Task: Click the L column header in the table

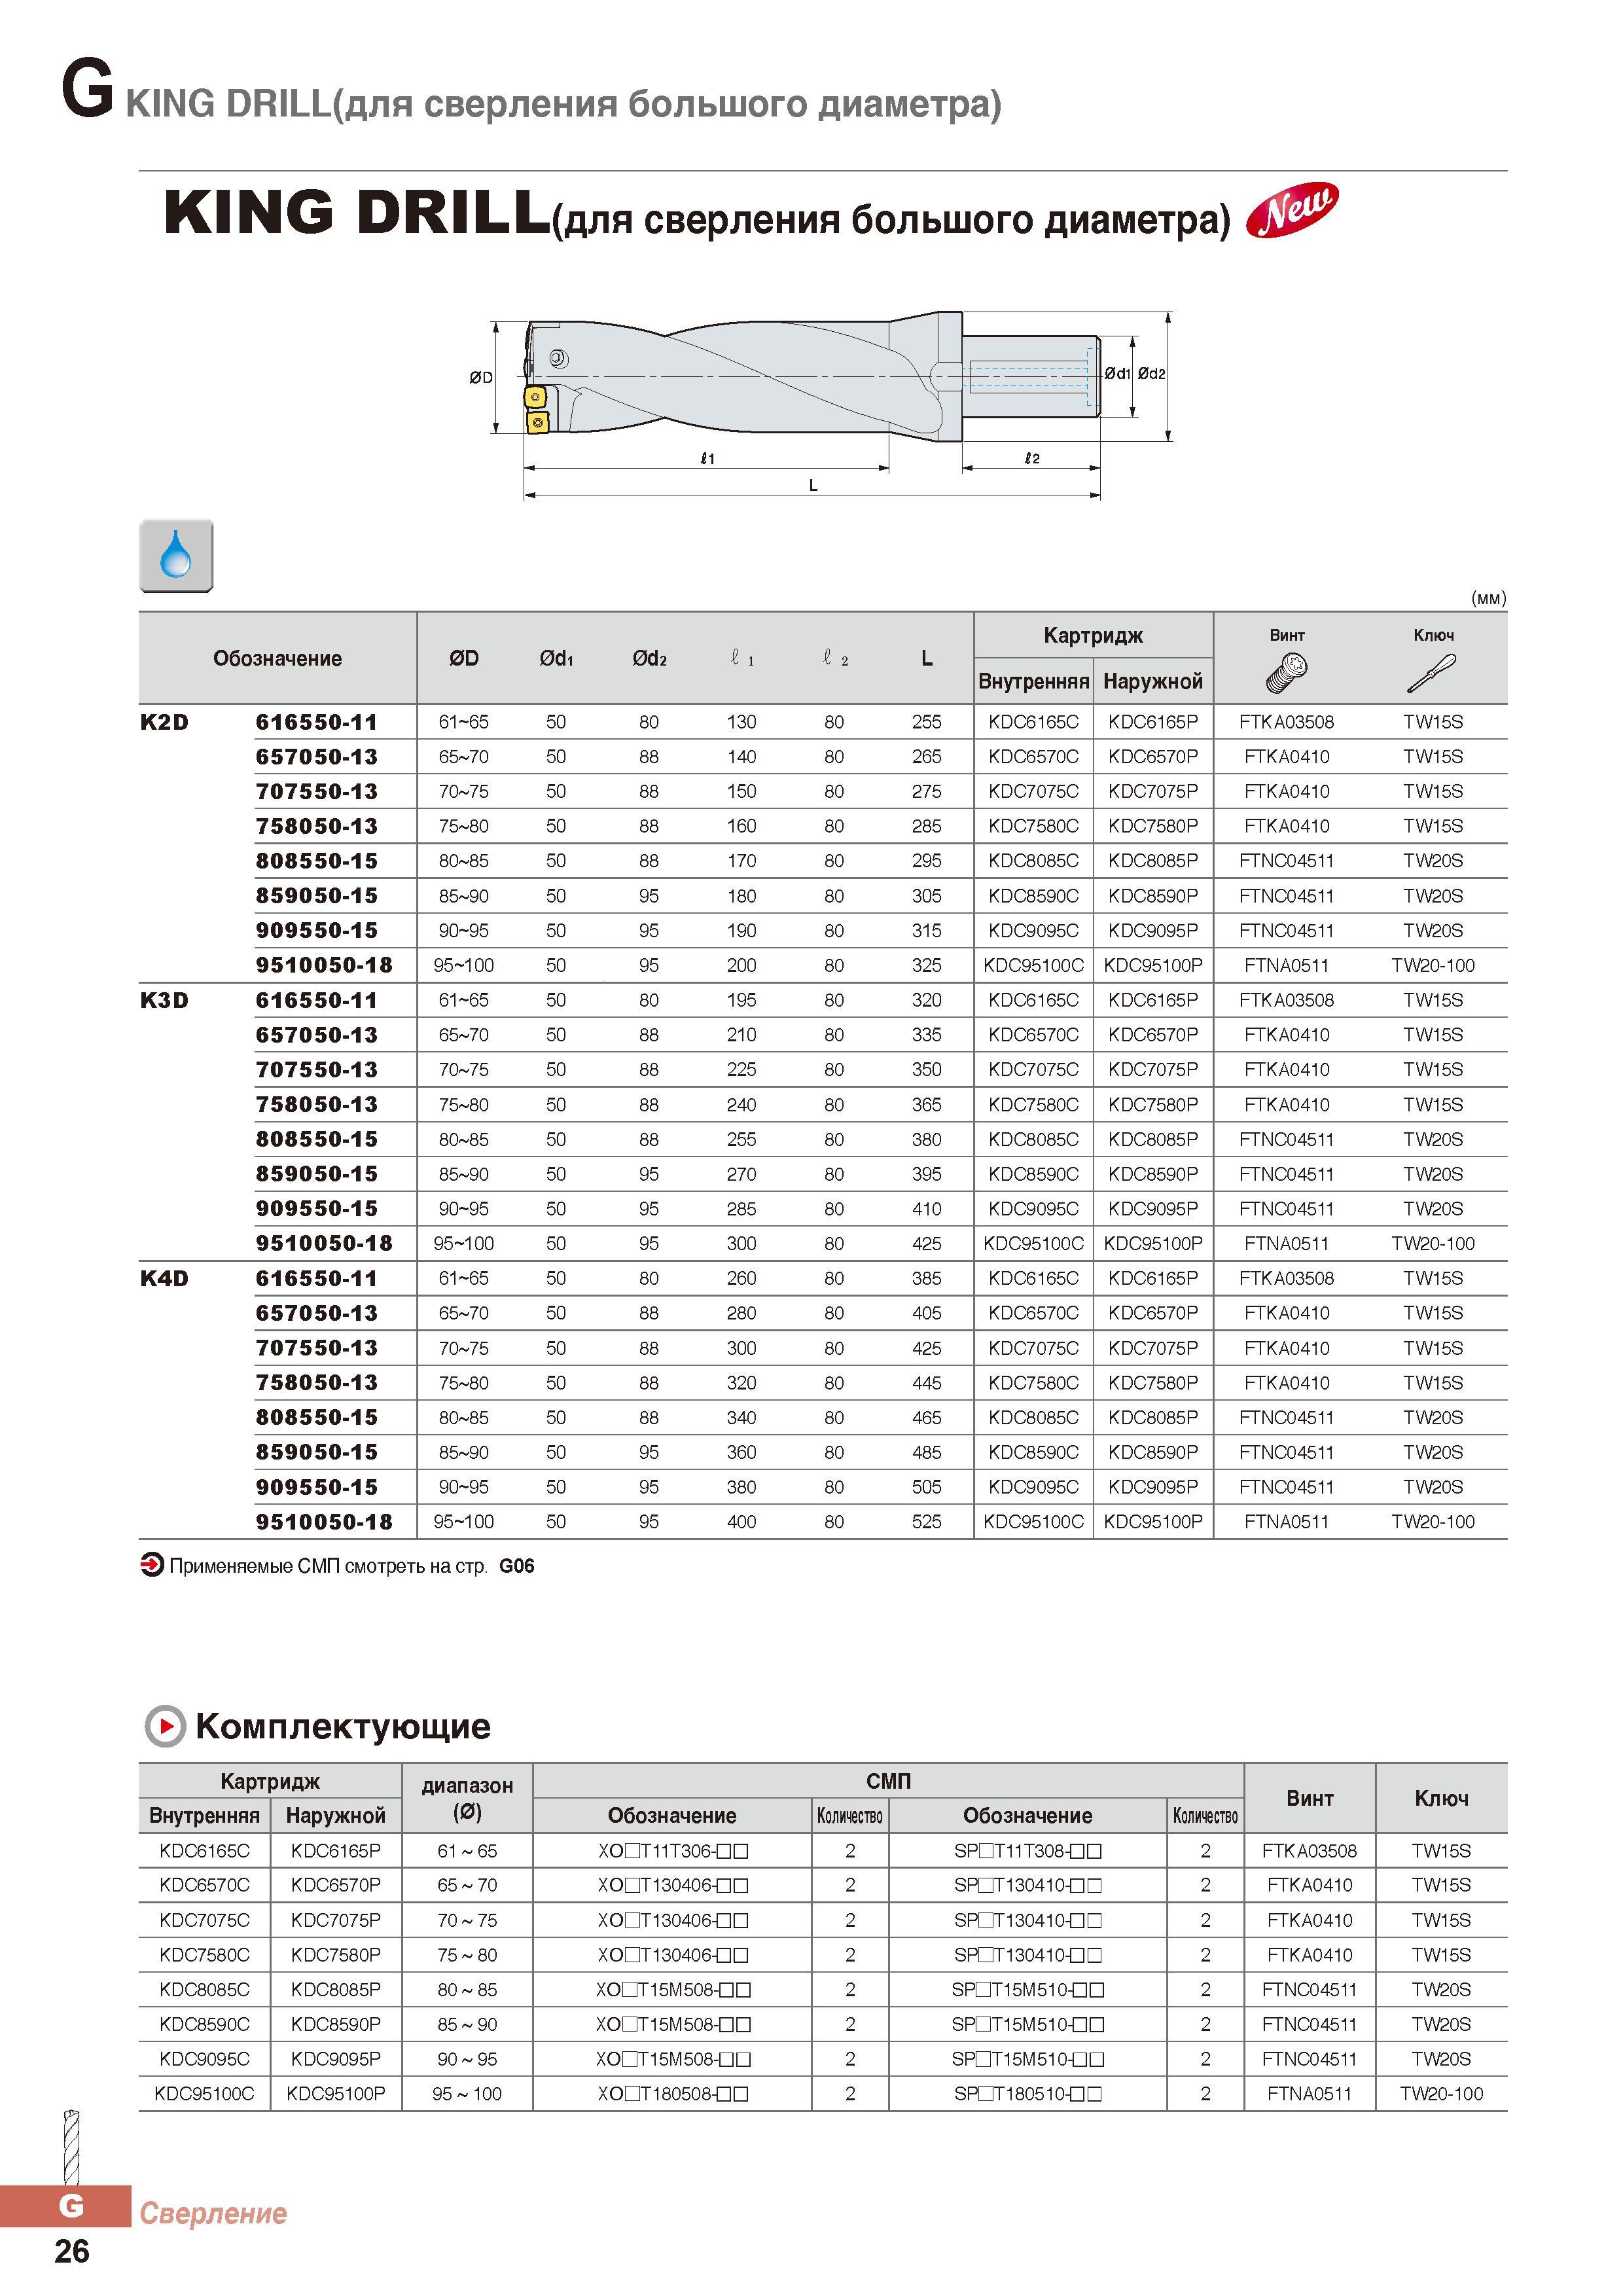Action: tap(927, 658)
